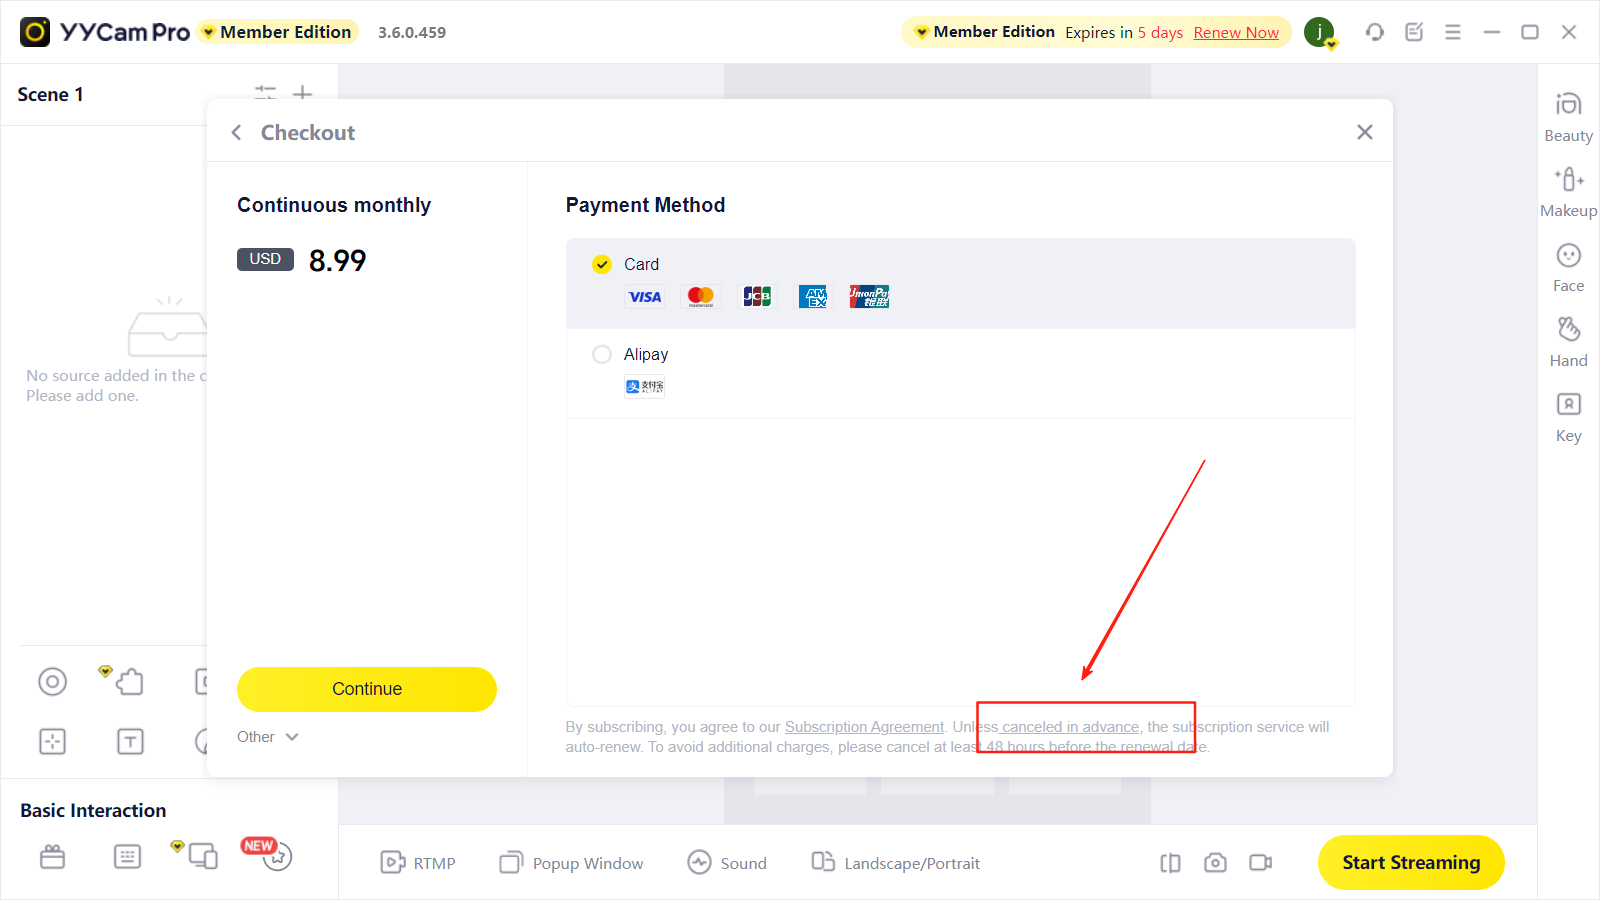Select Alipay payment radio button
Viewport: 1600px width, 900px height.
point(602,354)
